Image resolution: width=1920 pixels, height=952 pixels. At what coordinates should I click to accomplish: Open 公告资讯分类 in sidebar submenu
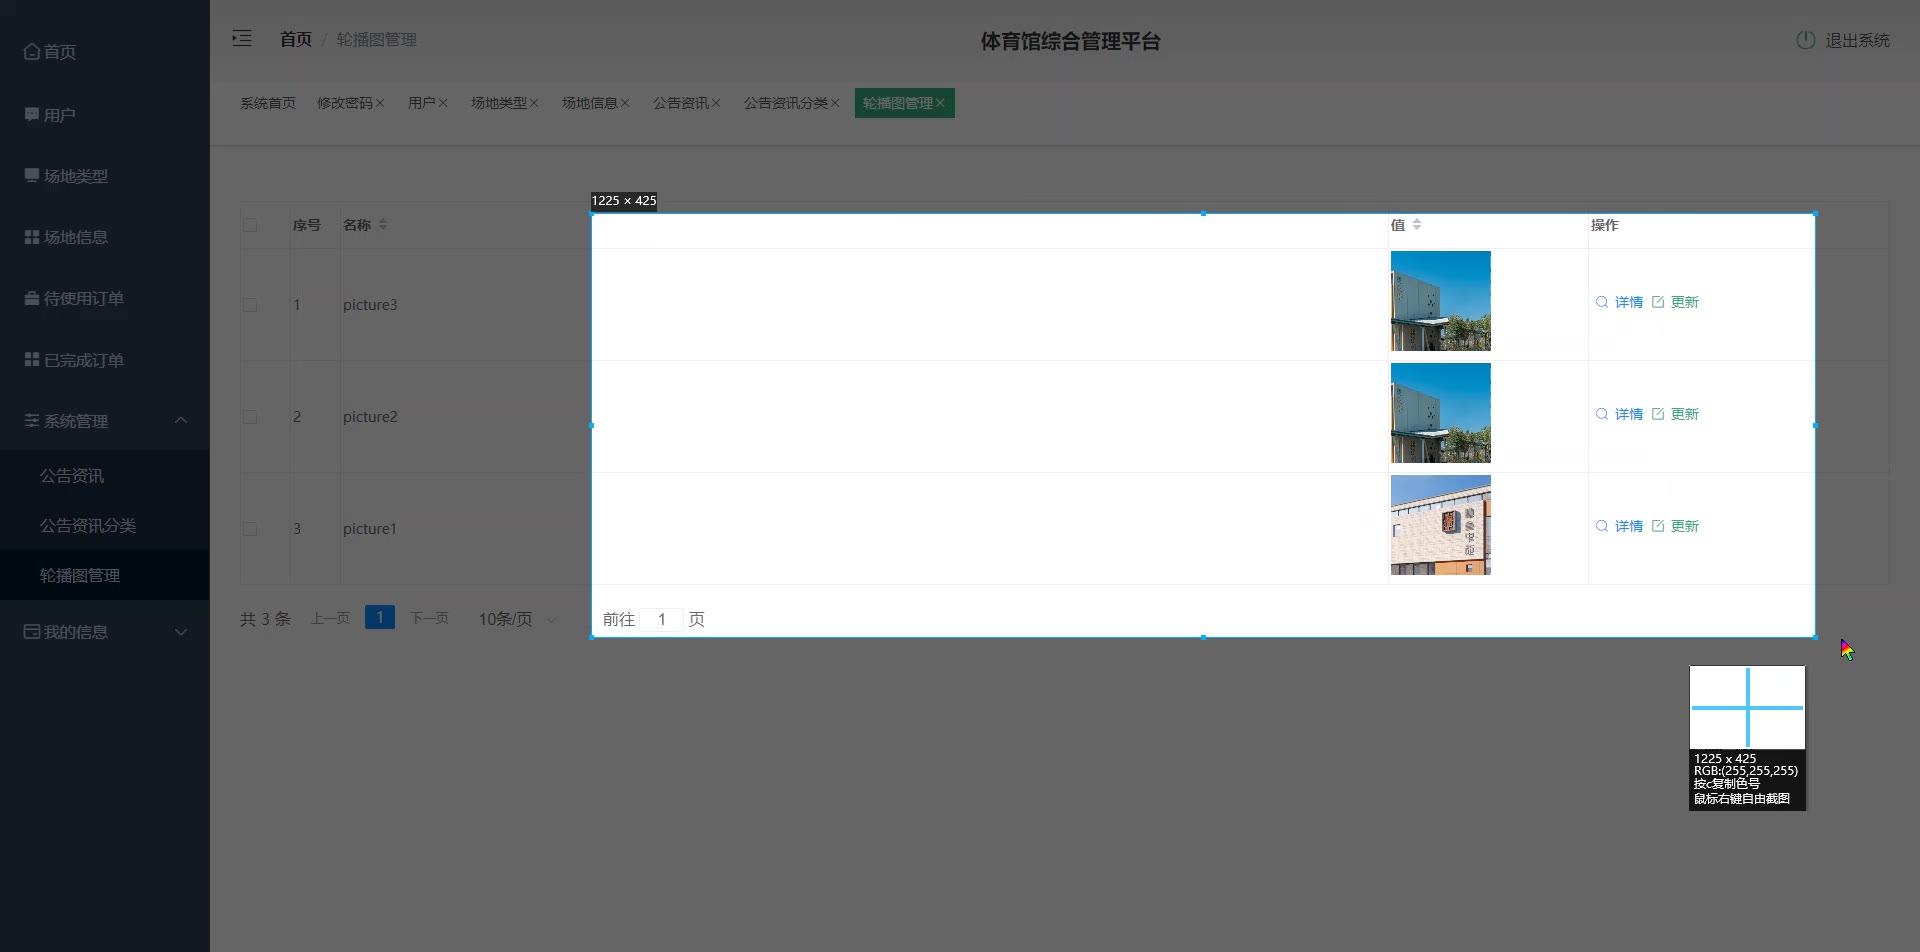click(x=88, y=525)
